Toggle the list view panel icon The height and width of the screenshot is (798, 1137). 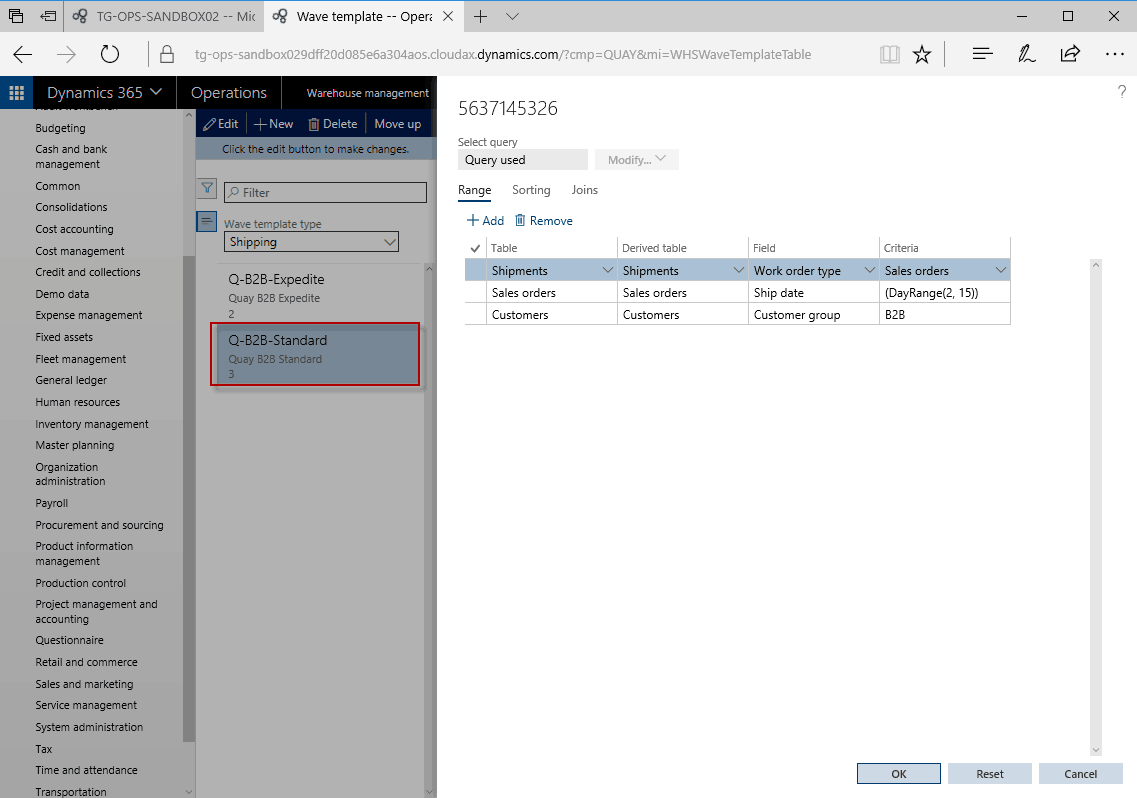(x=207, y=221)
